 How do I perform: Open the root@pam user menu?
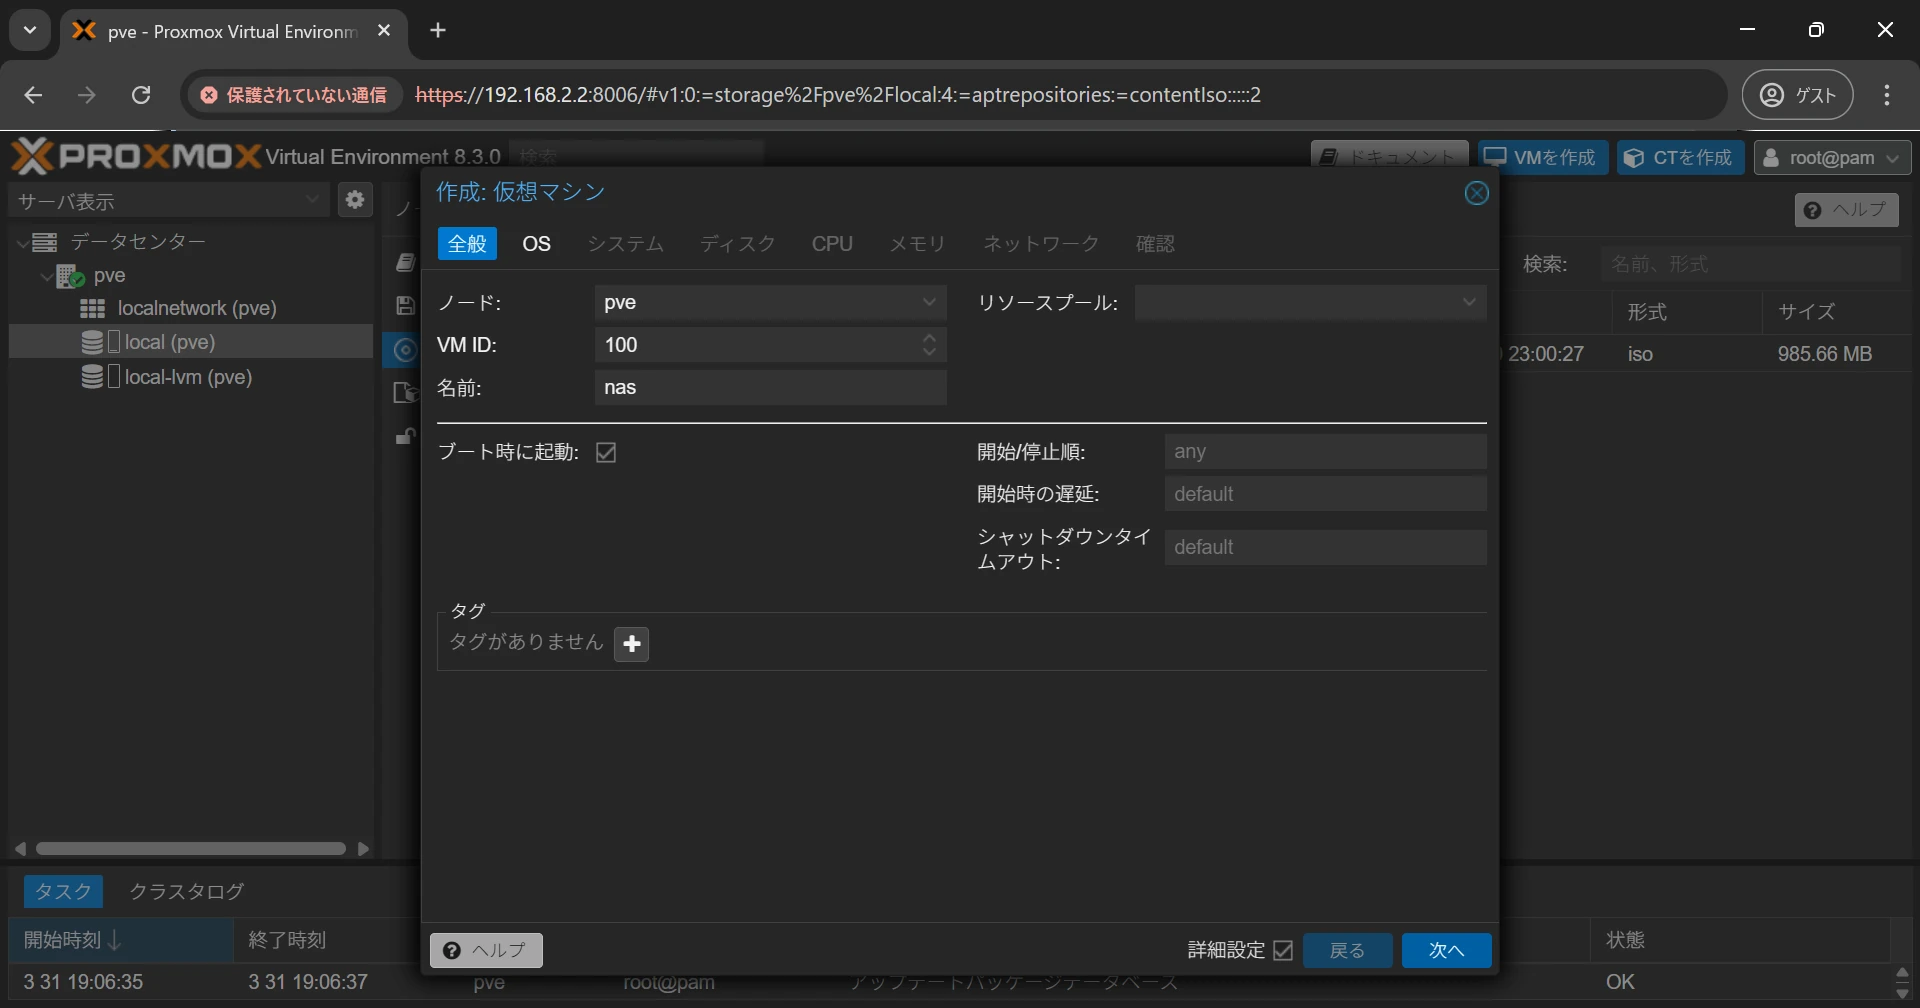pyautogui.click(x=1832, y=158)
